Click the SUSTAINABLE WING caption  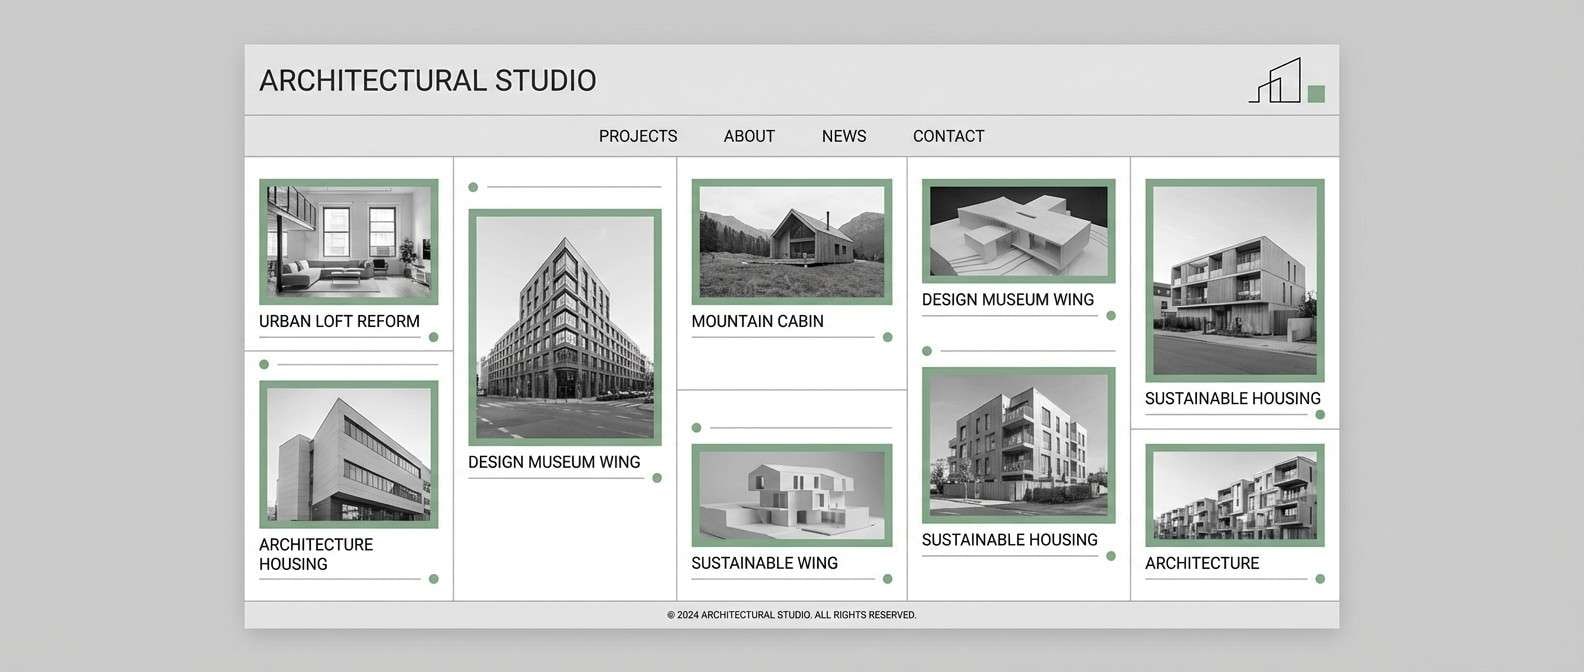coord(764,563)
